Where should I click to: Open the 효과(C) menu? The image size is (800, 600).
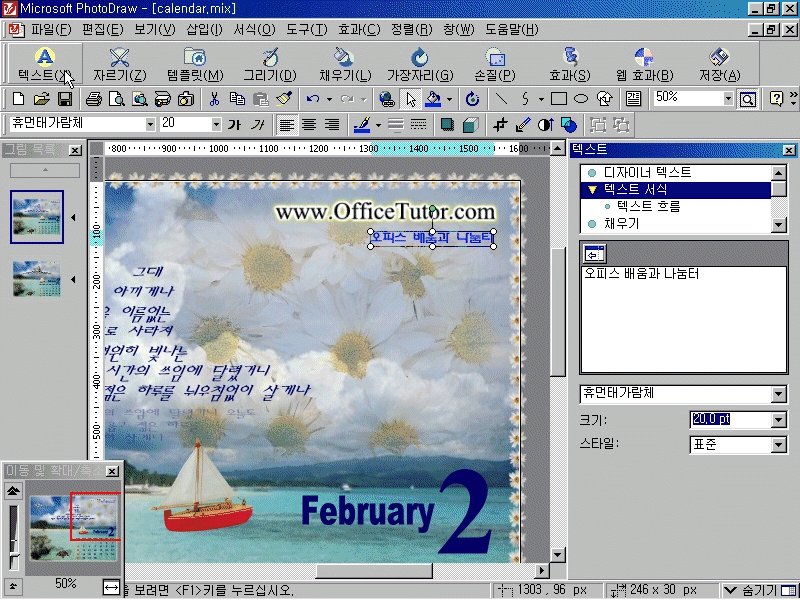tap(359, 30)
